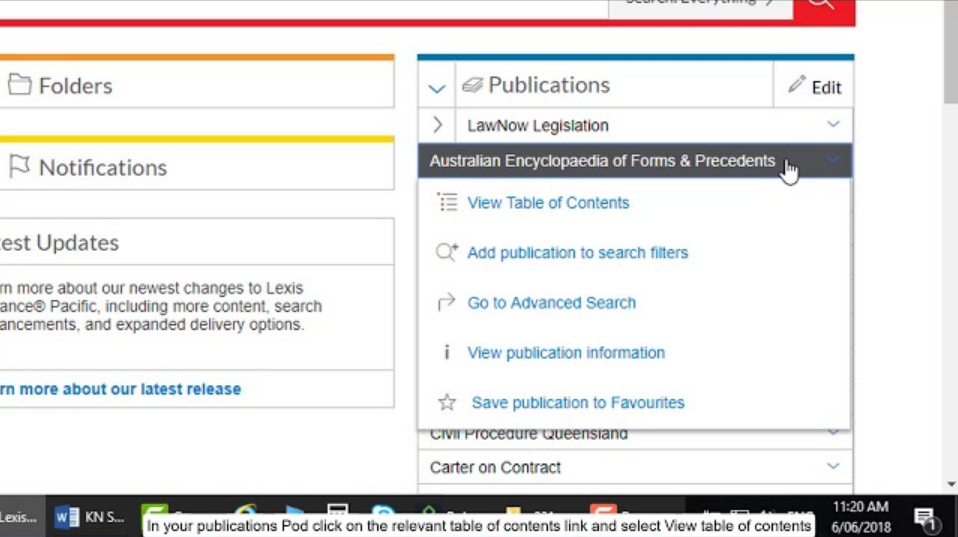The image size is (958, 537).
Task: Choose Add publication to search filters
Action: pos(577,253)
